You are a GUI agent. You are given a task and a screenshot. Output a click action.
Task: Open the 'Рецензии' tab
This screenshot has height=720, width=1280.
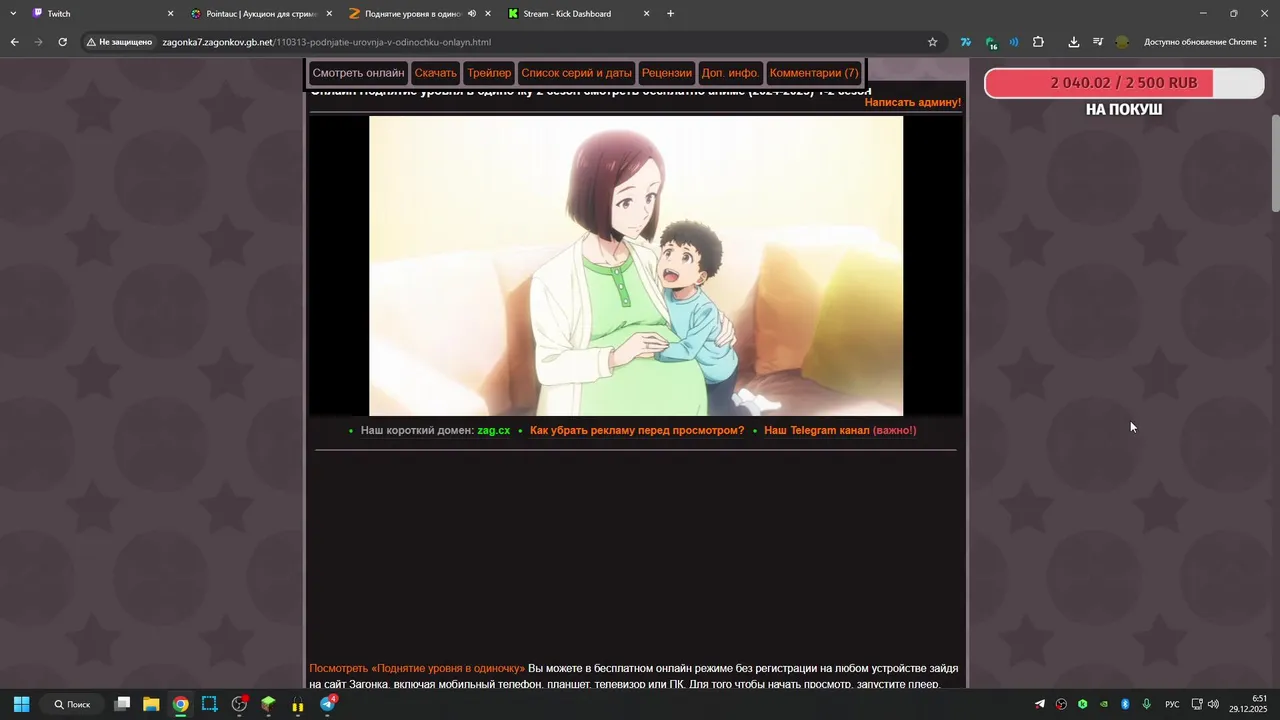667,73
